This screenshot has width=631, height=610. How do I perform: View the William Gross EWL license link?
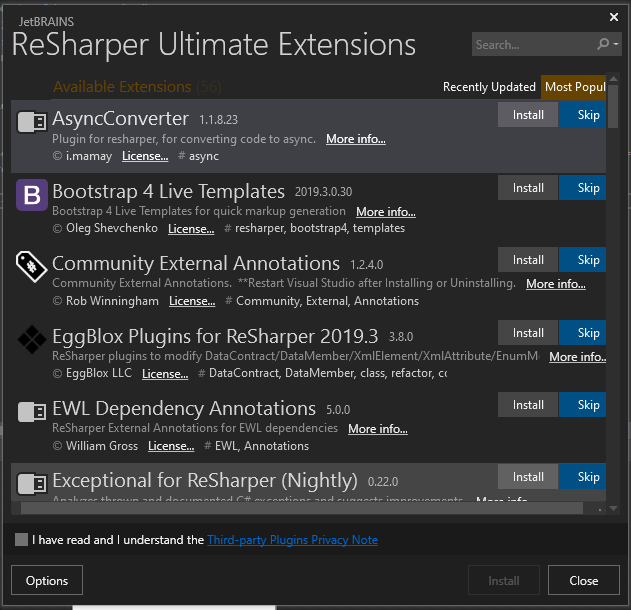[x=171, y=446]
